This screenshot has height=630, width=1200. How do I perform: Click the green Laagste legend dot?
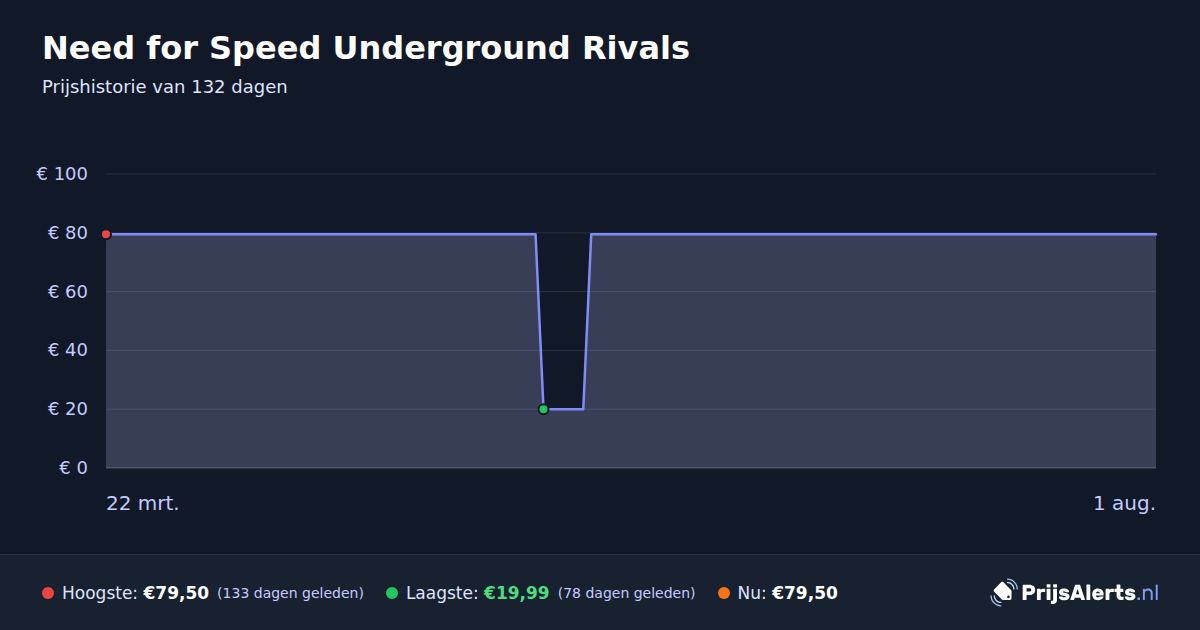click(392, 593)
